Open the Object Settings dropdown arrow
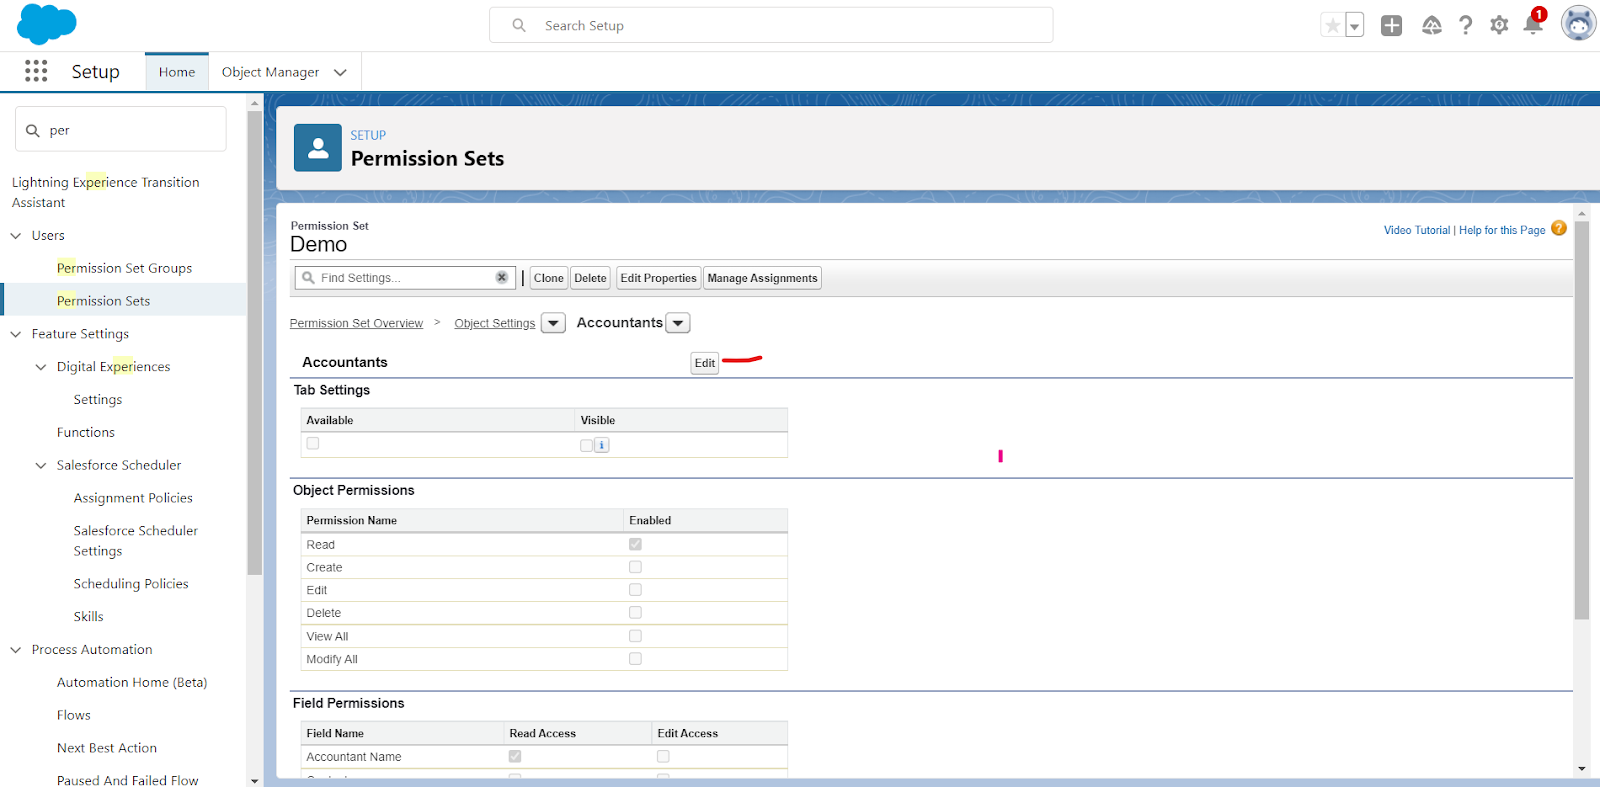Image resolution: width=1600 pixels, height=787 pixels. point(553,323)
